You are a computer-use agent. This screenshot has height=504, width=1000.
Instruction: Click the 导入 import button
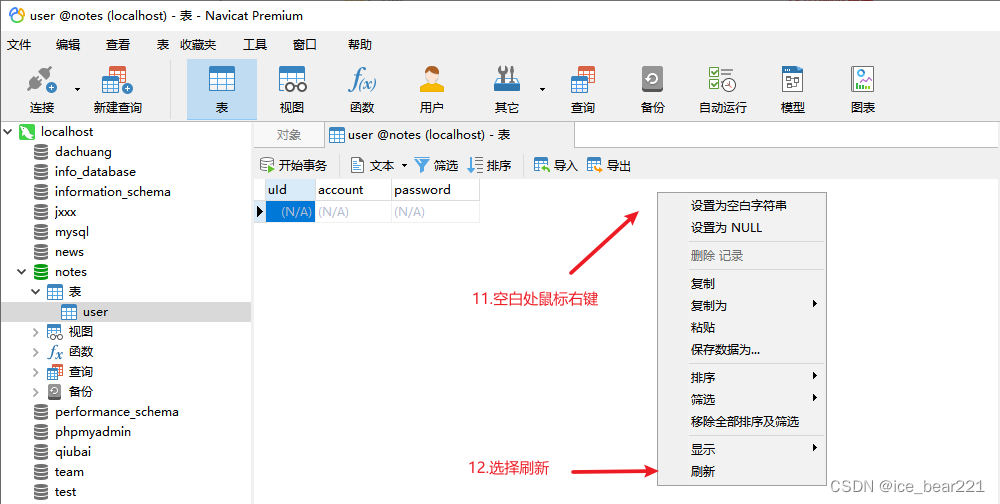[x=555, y=166]
